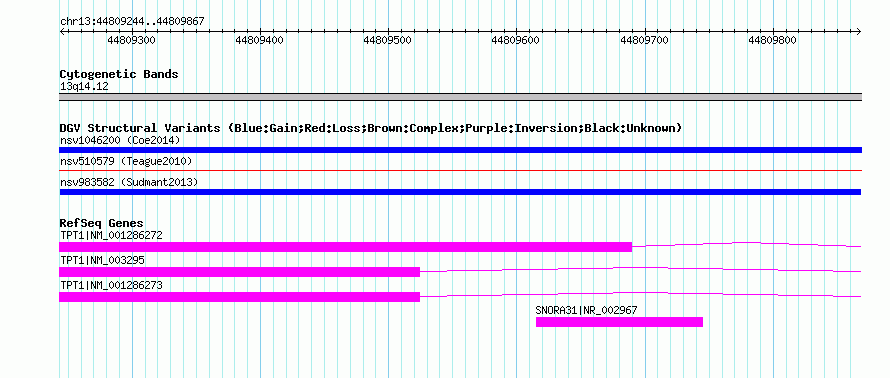Viewport: 890px width, 378px height.
Task: Click the right arrowhead of the ruler
Action: click(859, 31)
